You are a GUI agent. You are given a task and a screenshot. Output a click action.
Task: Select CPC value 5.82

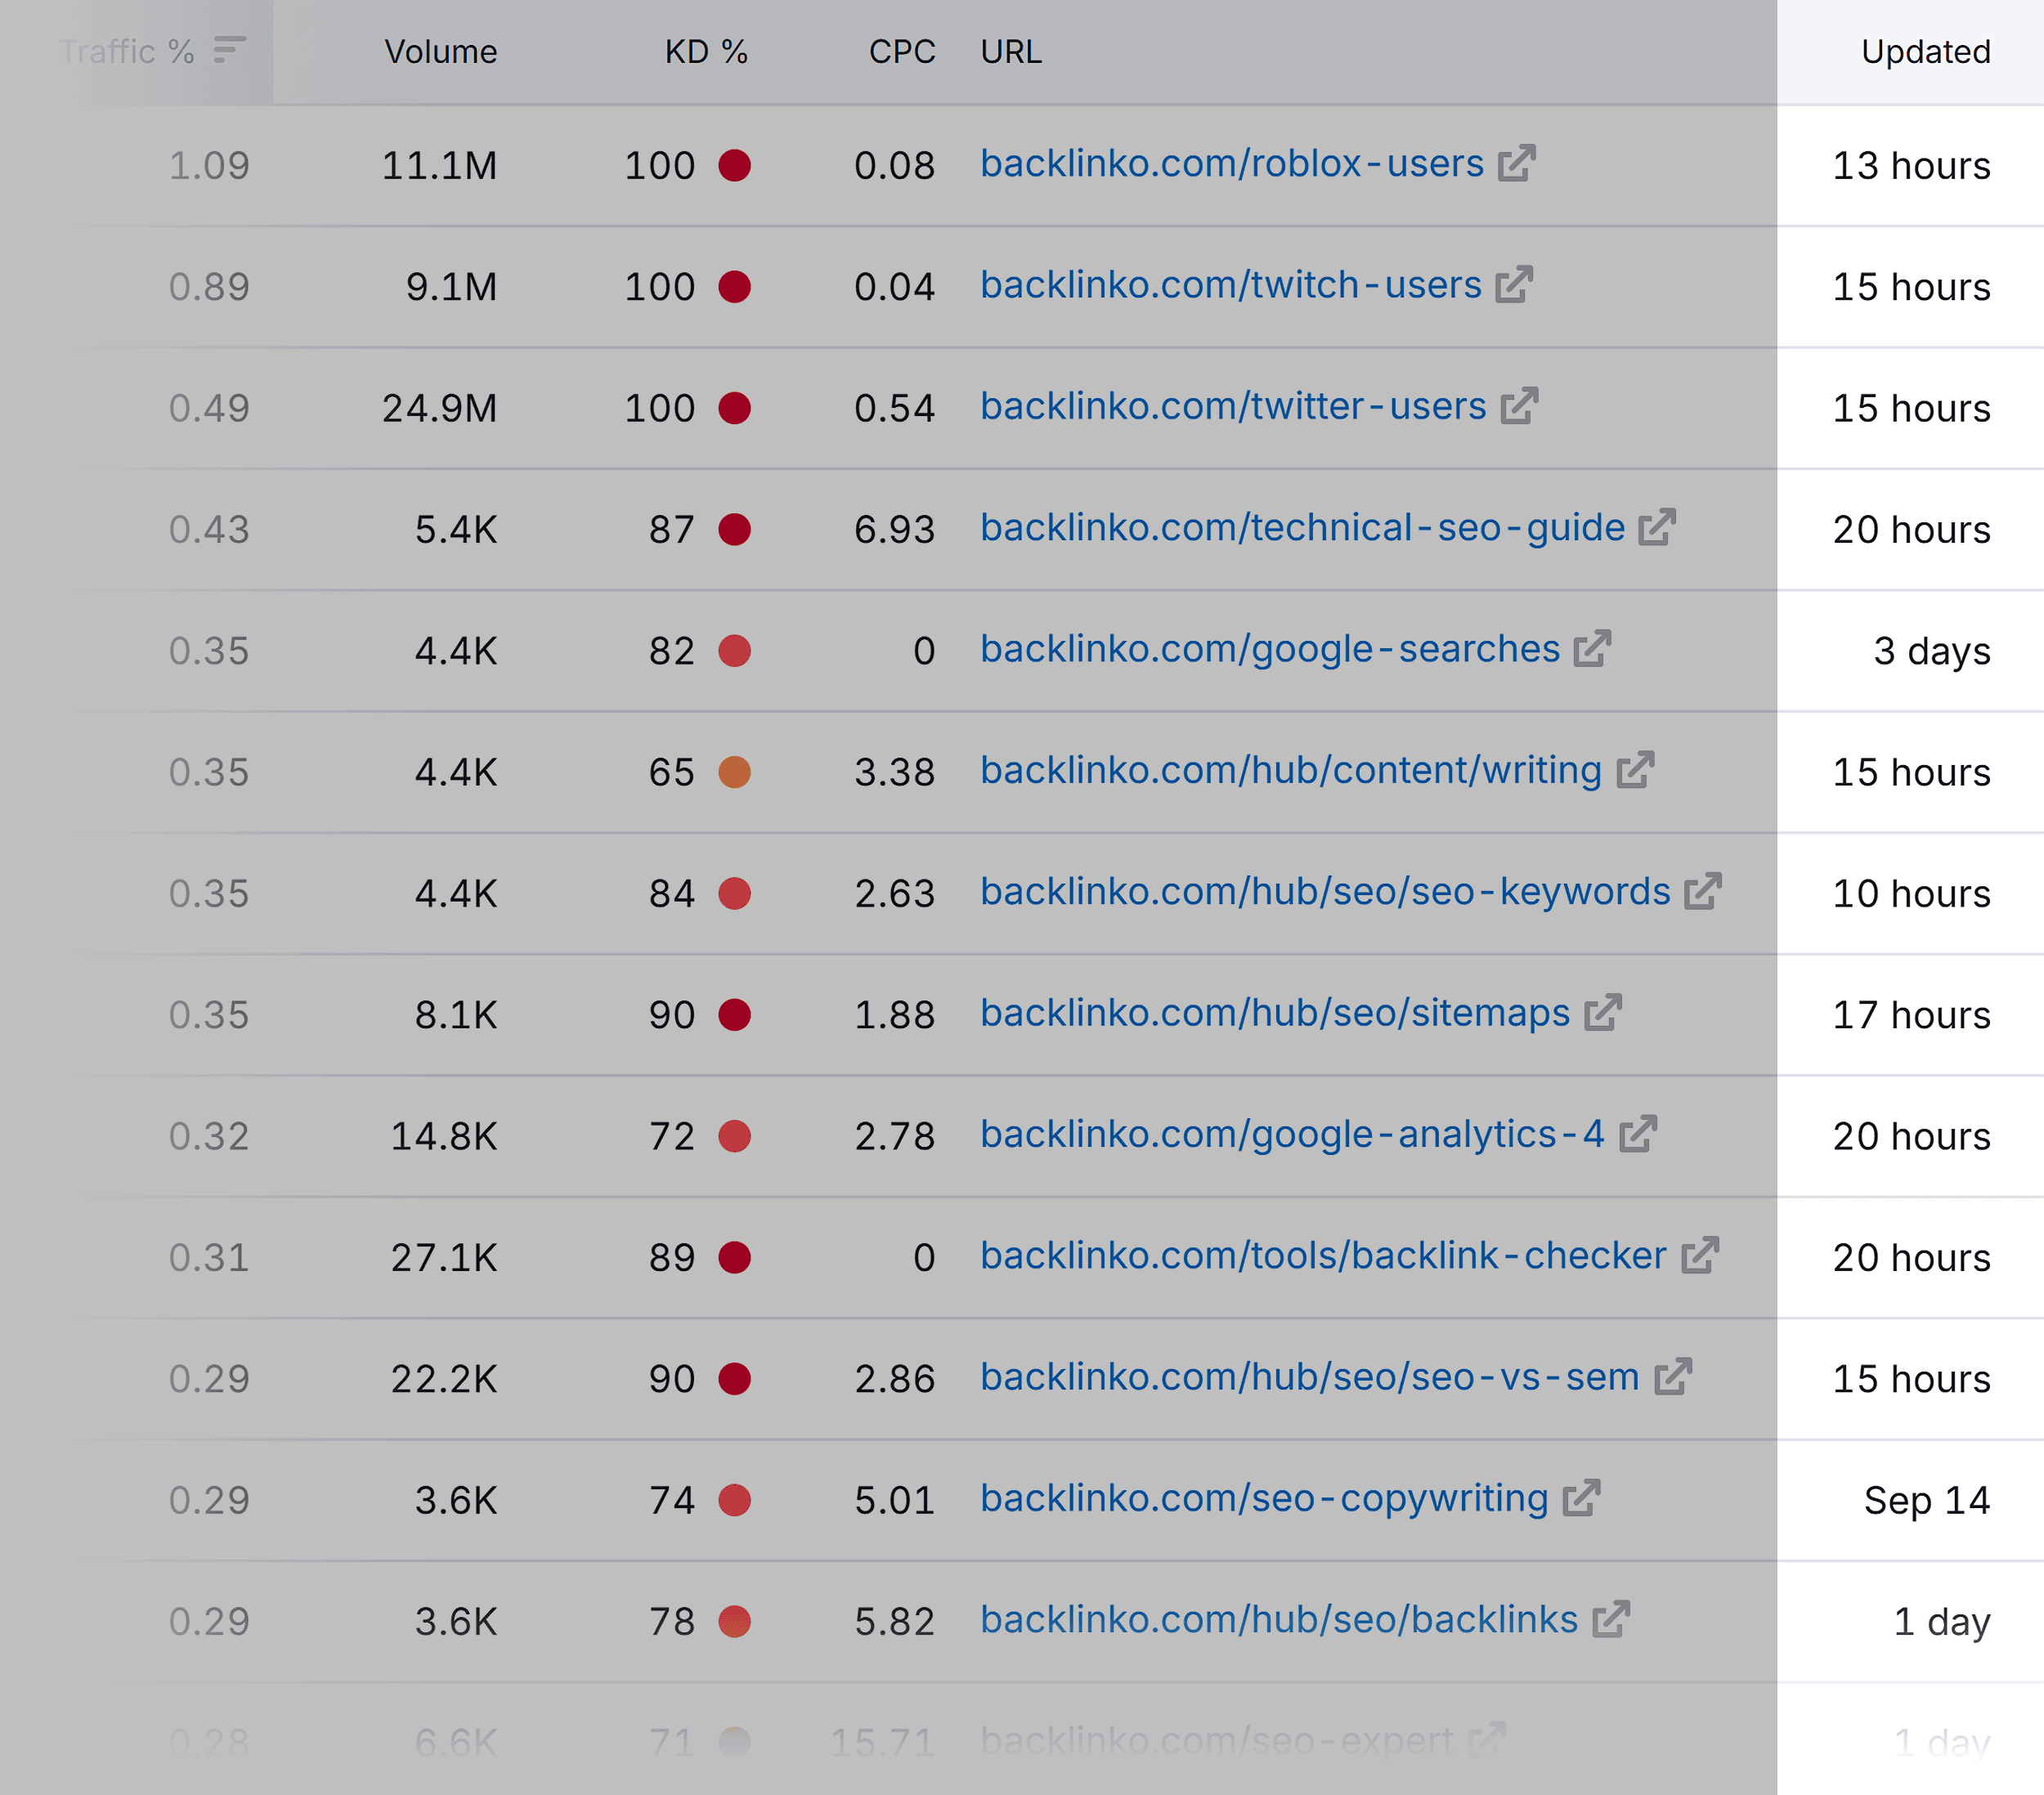894,1621
